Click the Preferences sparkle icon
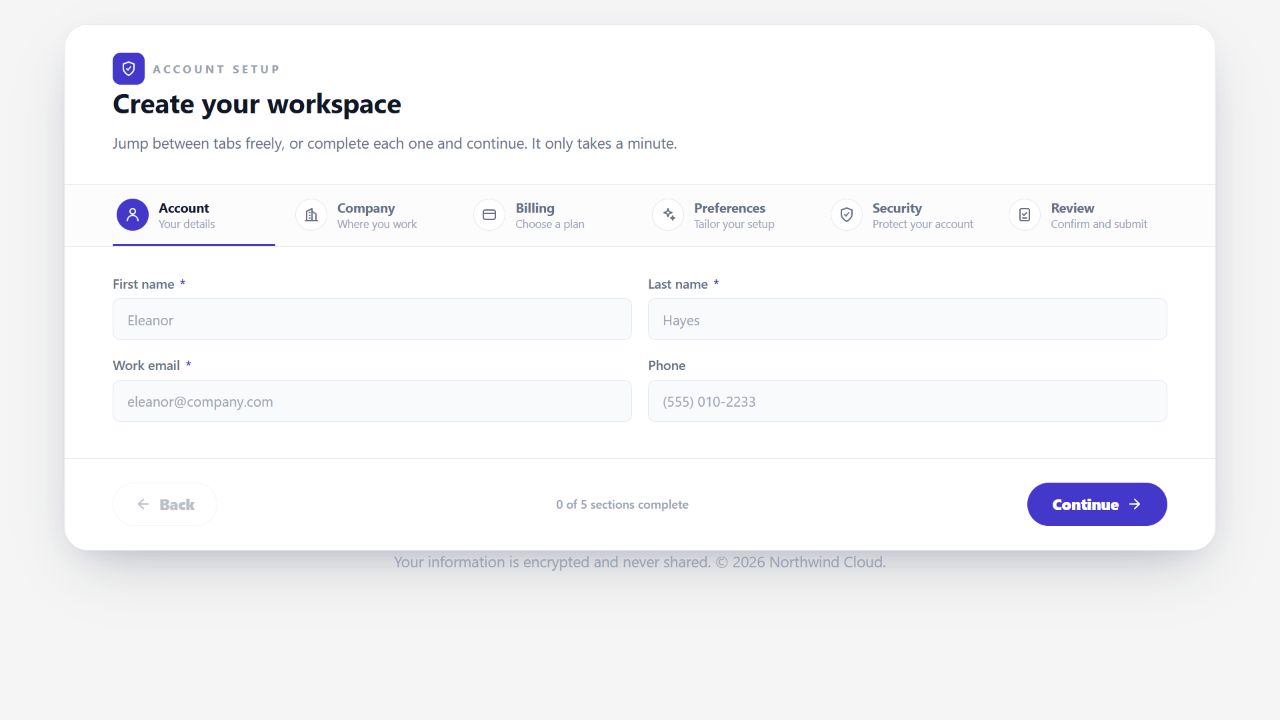 pos(668,215)
